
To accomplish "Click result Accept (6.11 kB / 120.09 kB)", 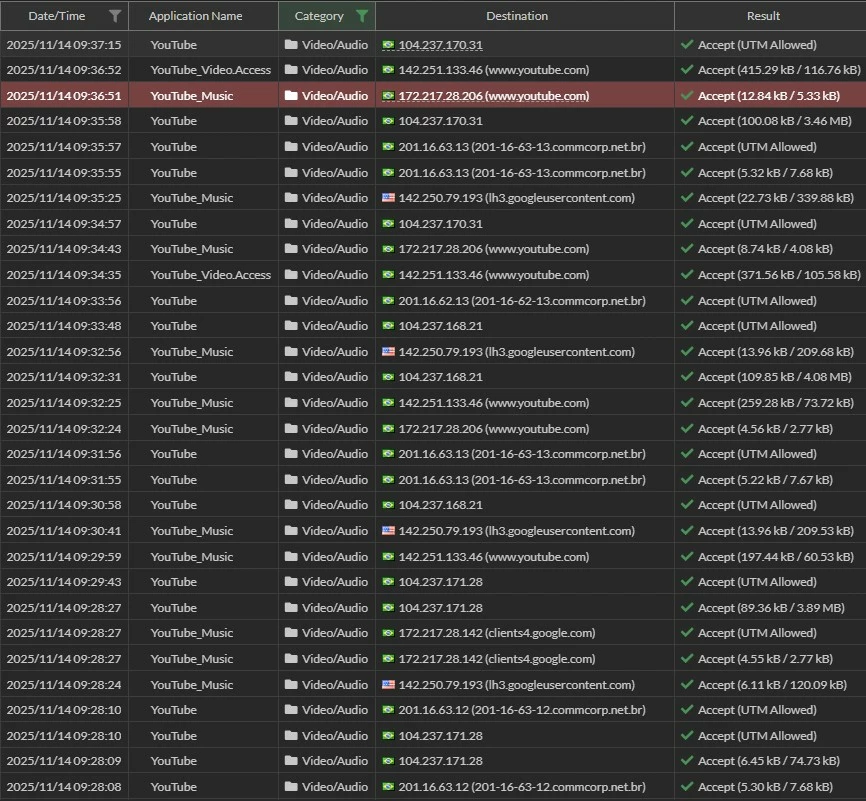I will click(x=772, y=684).
